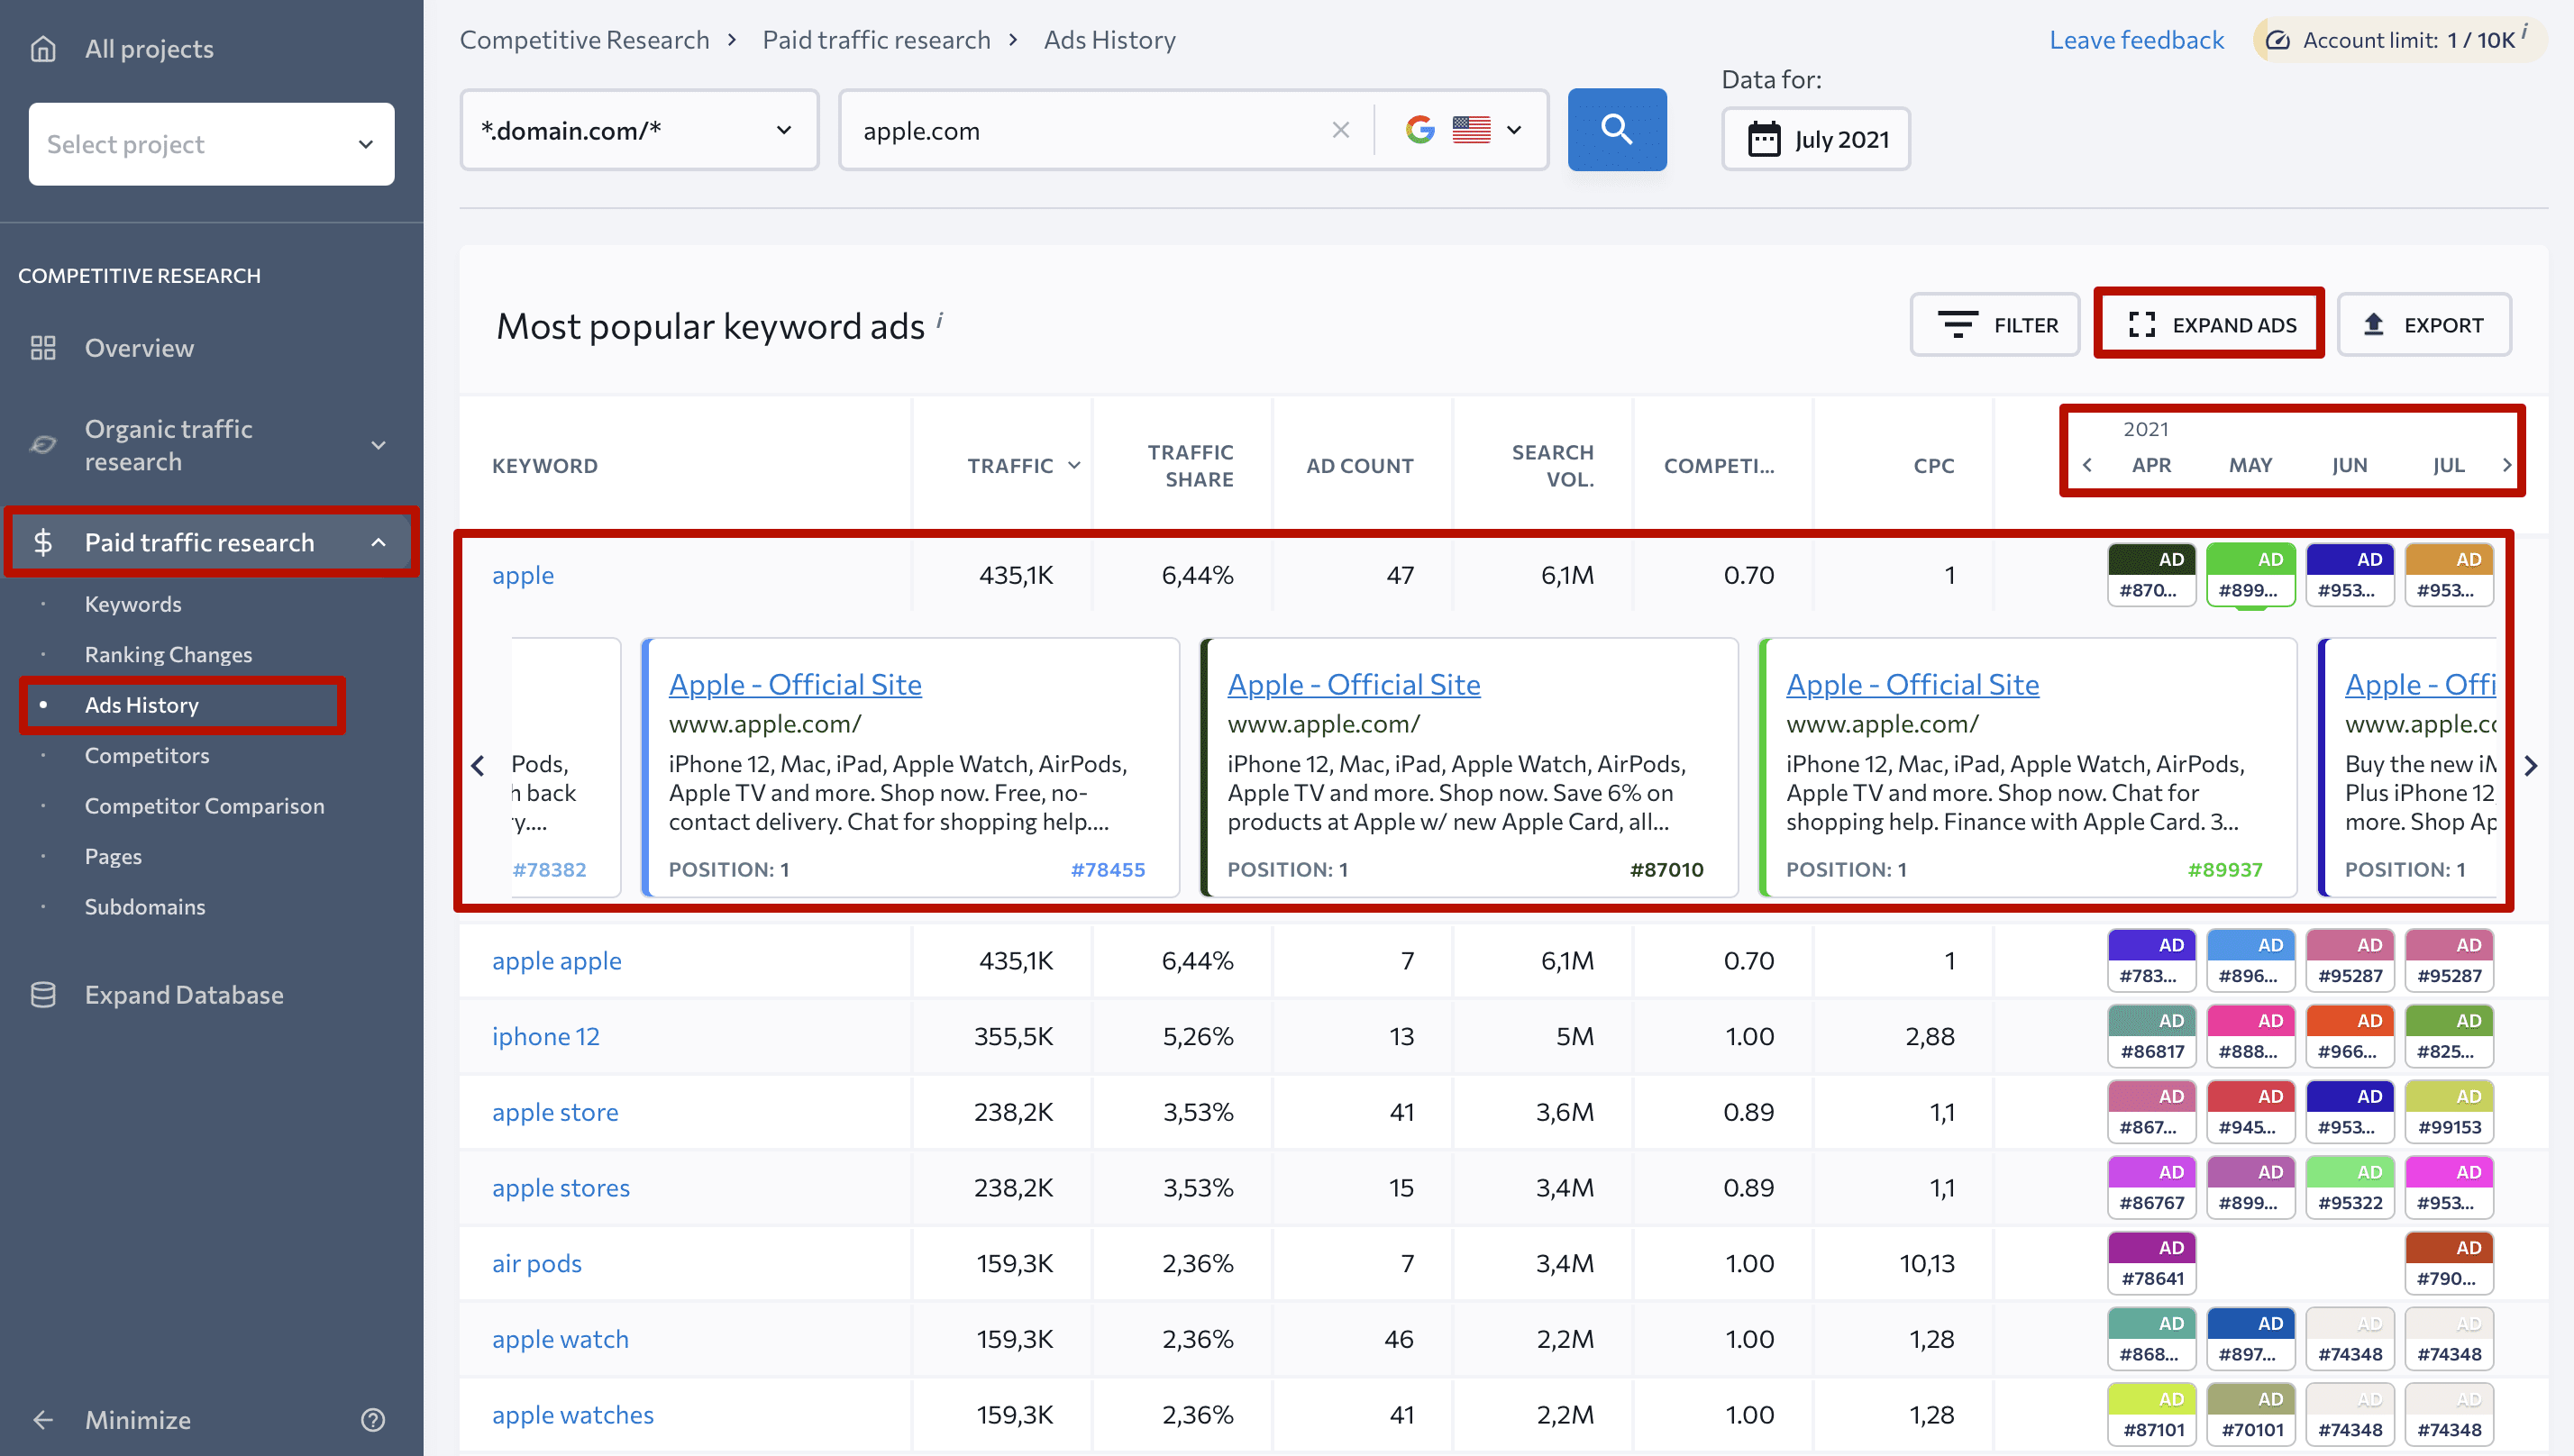Viewport: 2574px width, 1456px height.
Task: Open the help question mark icon
Action: click(373, 1420)
